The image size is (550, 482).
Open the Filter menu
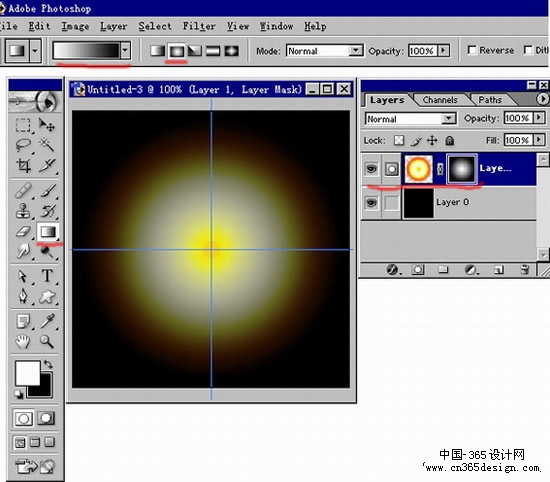click(199, 26)
